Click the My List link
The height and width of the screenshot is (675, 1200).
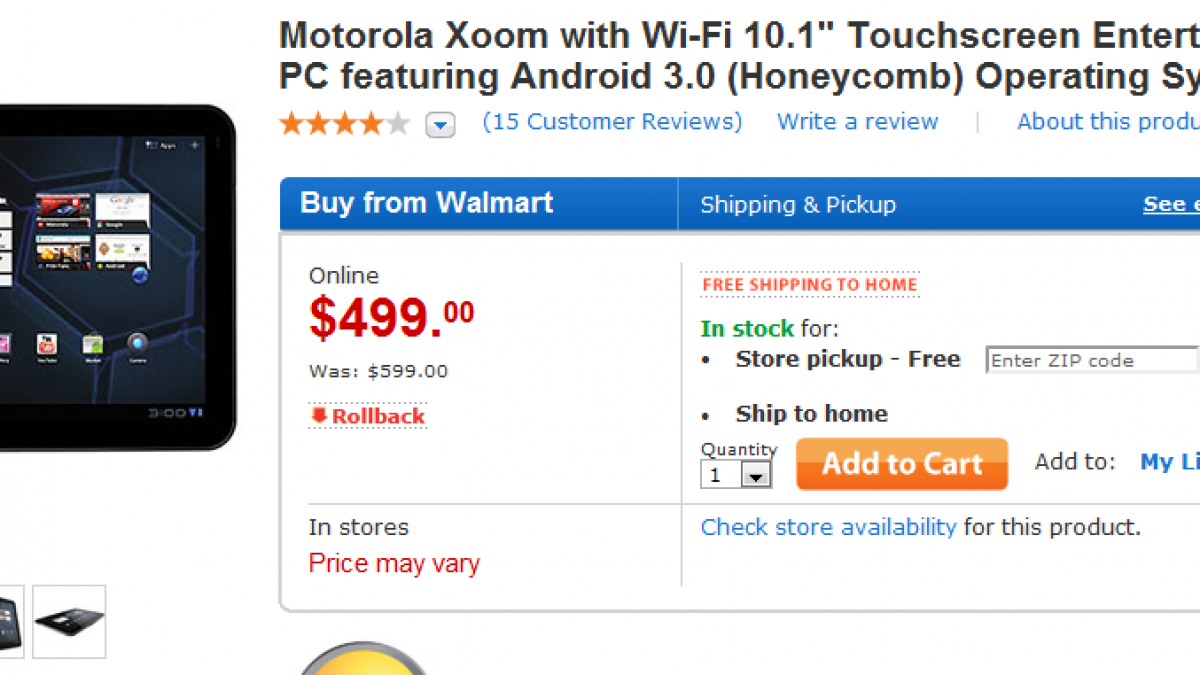click(1170, 462)
